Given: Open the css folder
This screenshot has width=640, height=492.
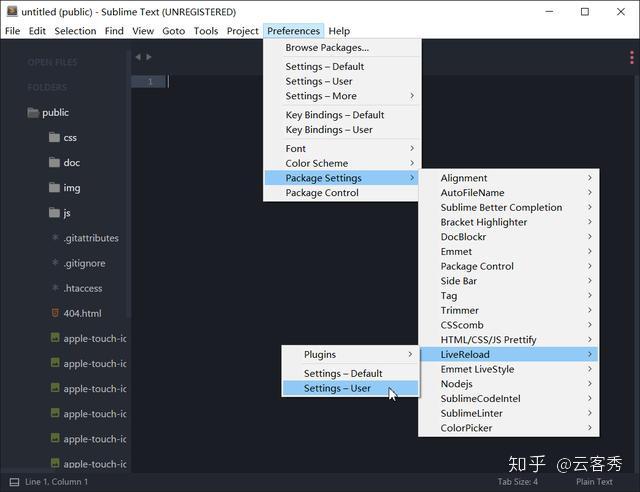Looking at the screenshot, I should [x=62, y=138].
